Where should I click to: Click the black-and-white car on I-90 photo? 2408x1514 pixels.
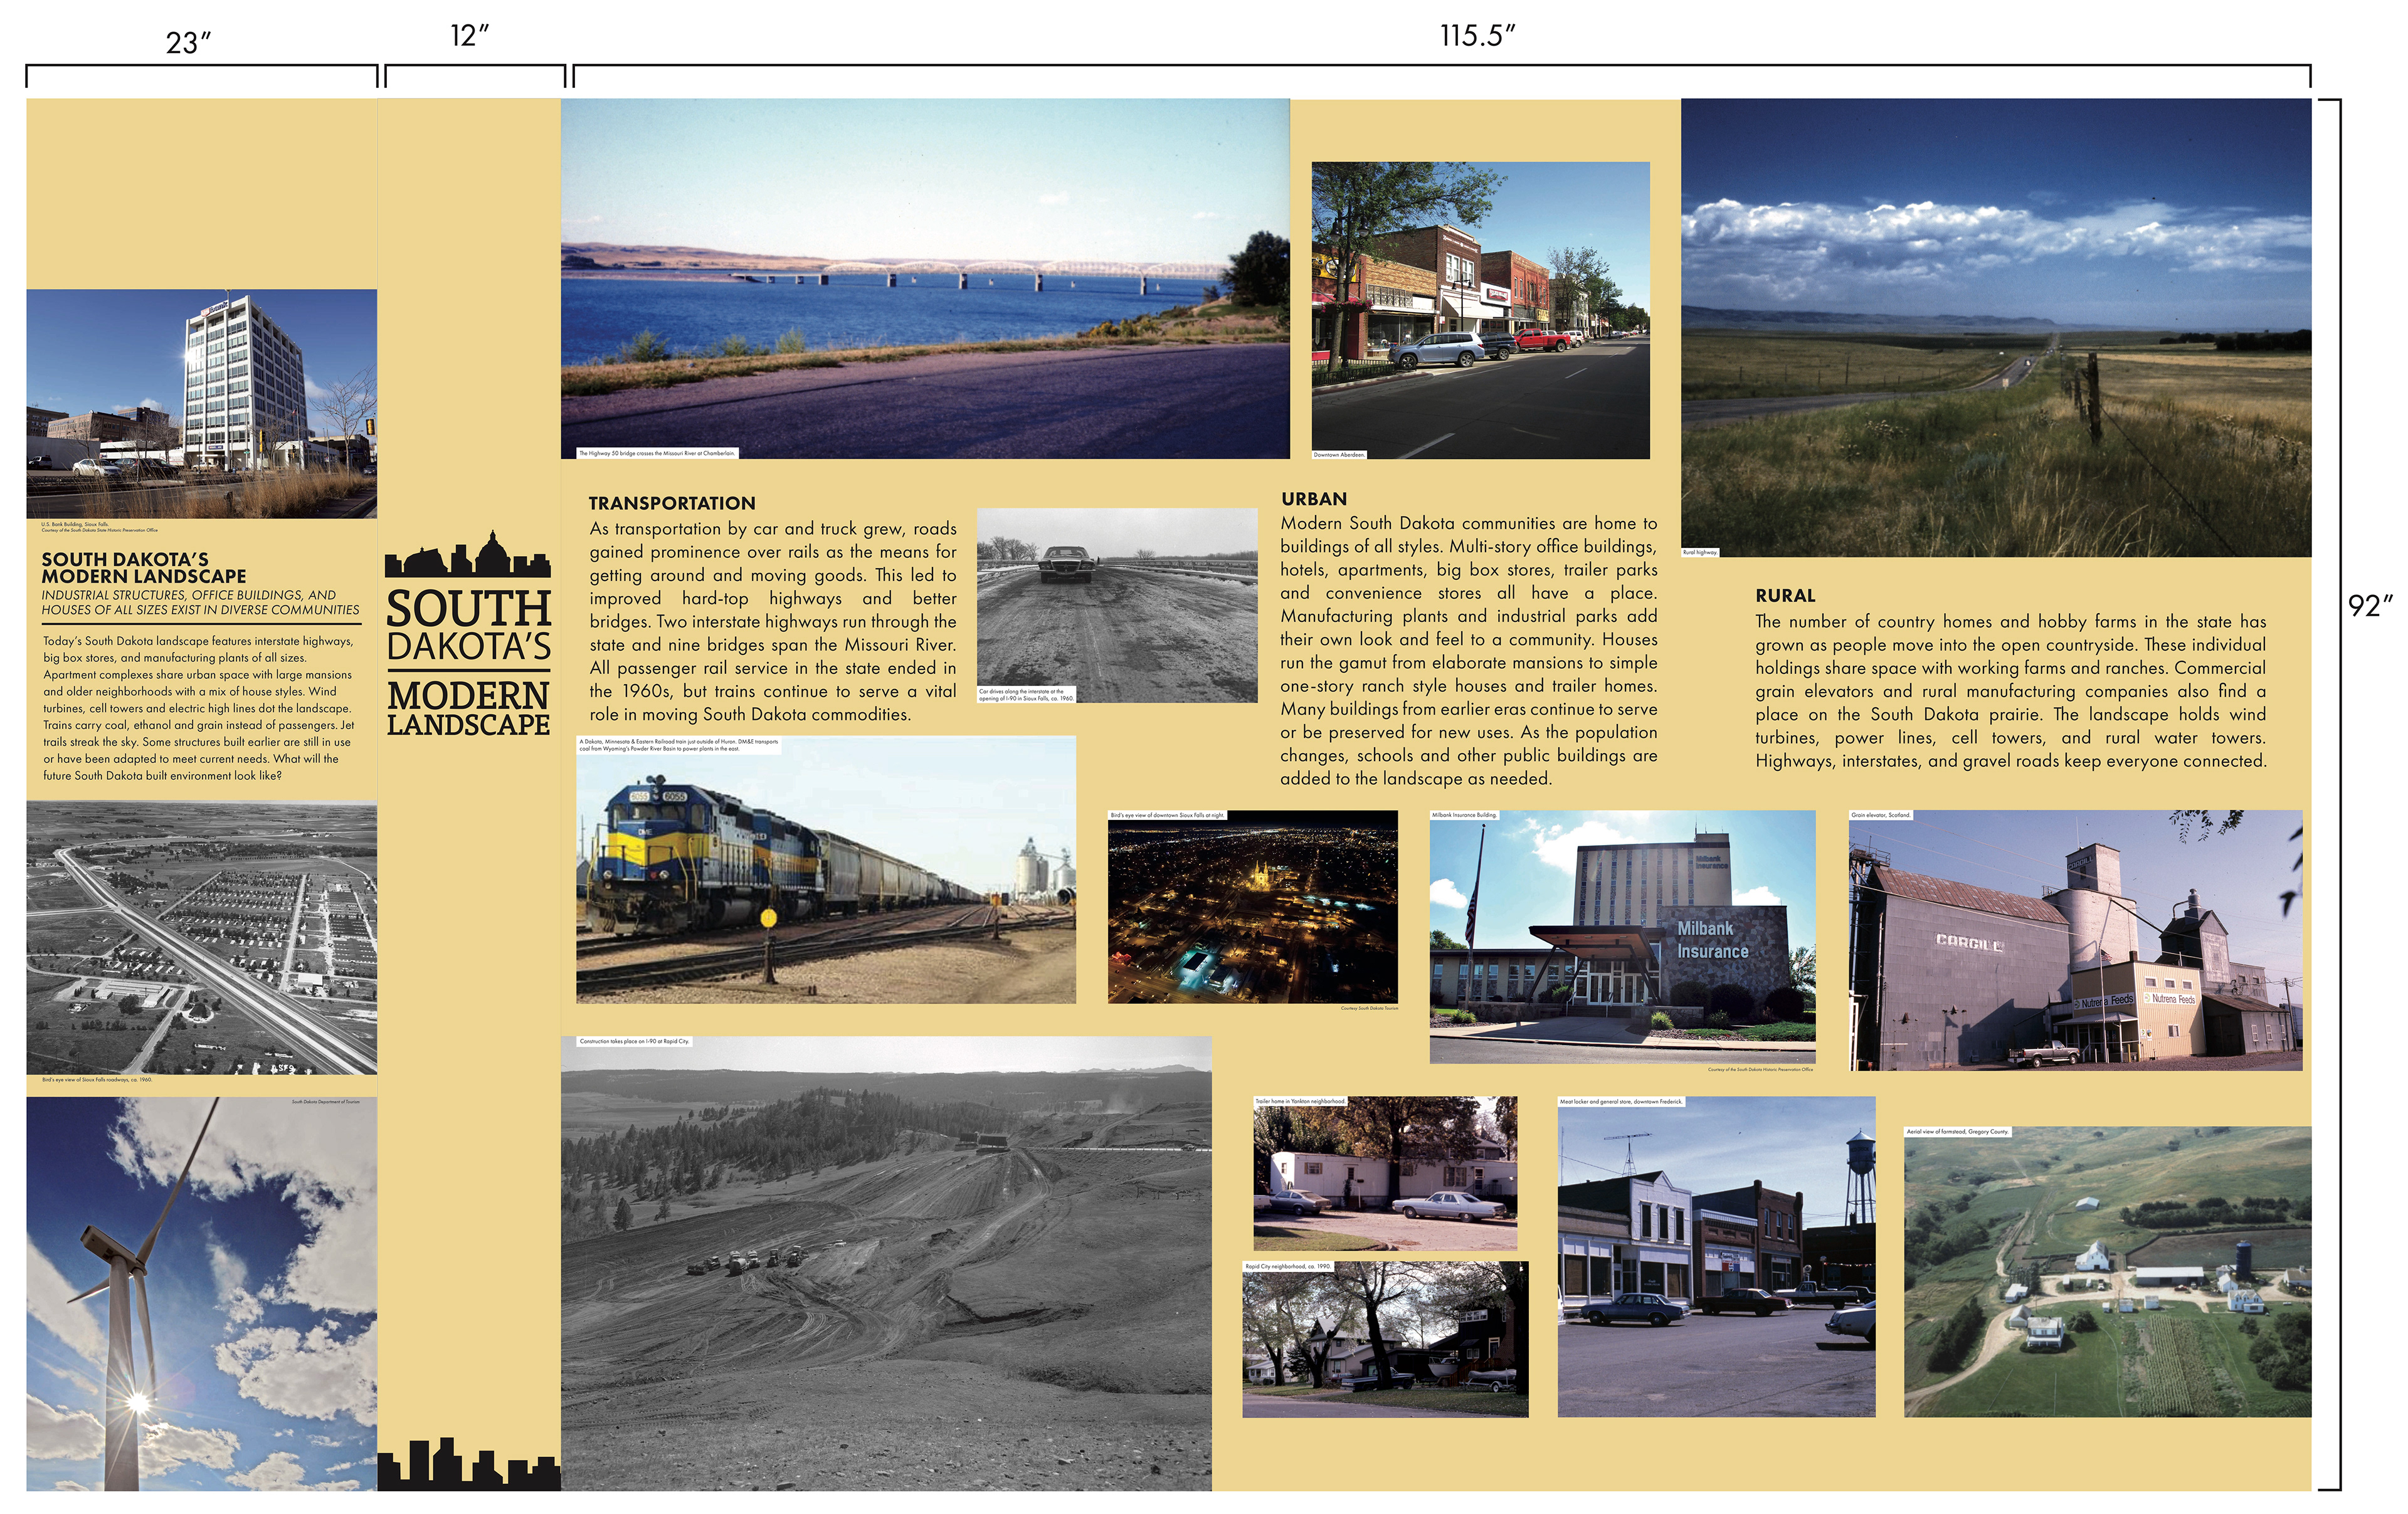[1116, 605]
